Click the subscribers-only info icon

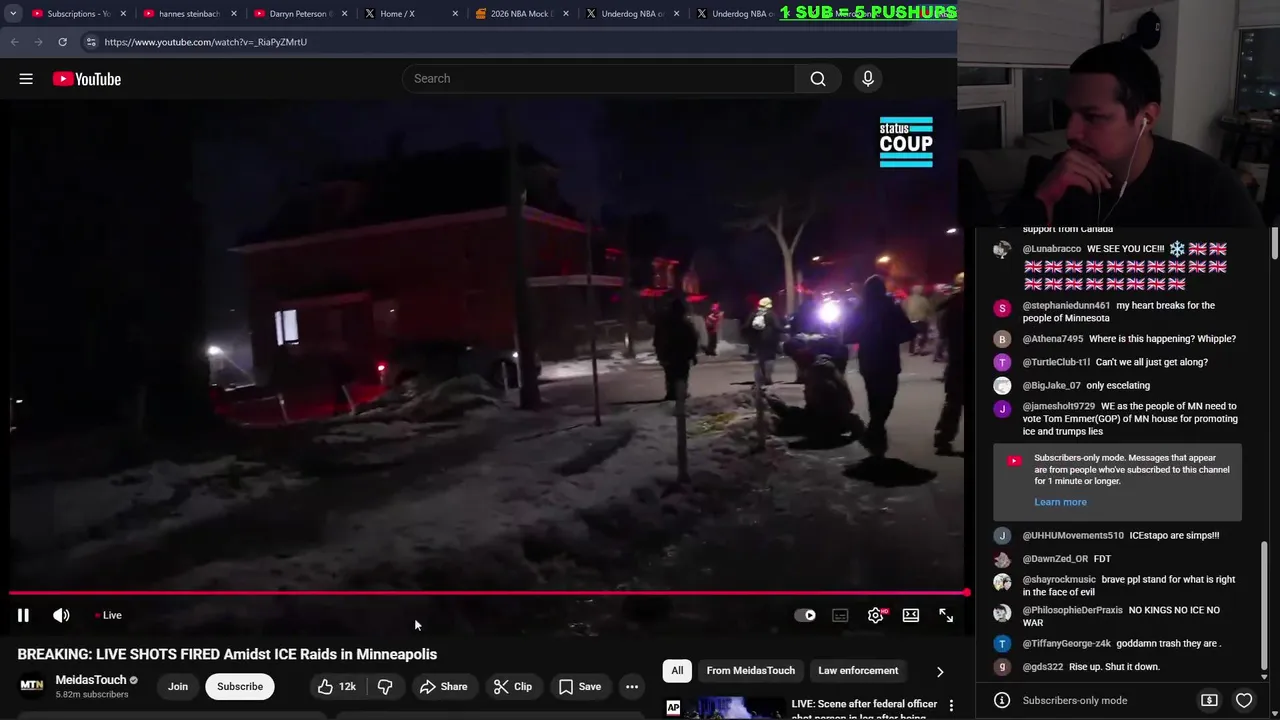[1002, 701]
